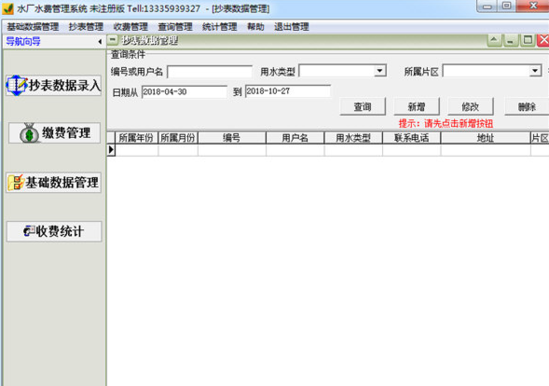This screenshot has height=386, width=549.
Task: Click the 地址 column header
Action: point(485,138)
